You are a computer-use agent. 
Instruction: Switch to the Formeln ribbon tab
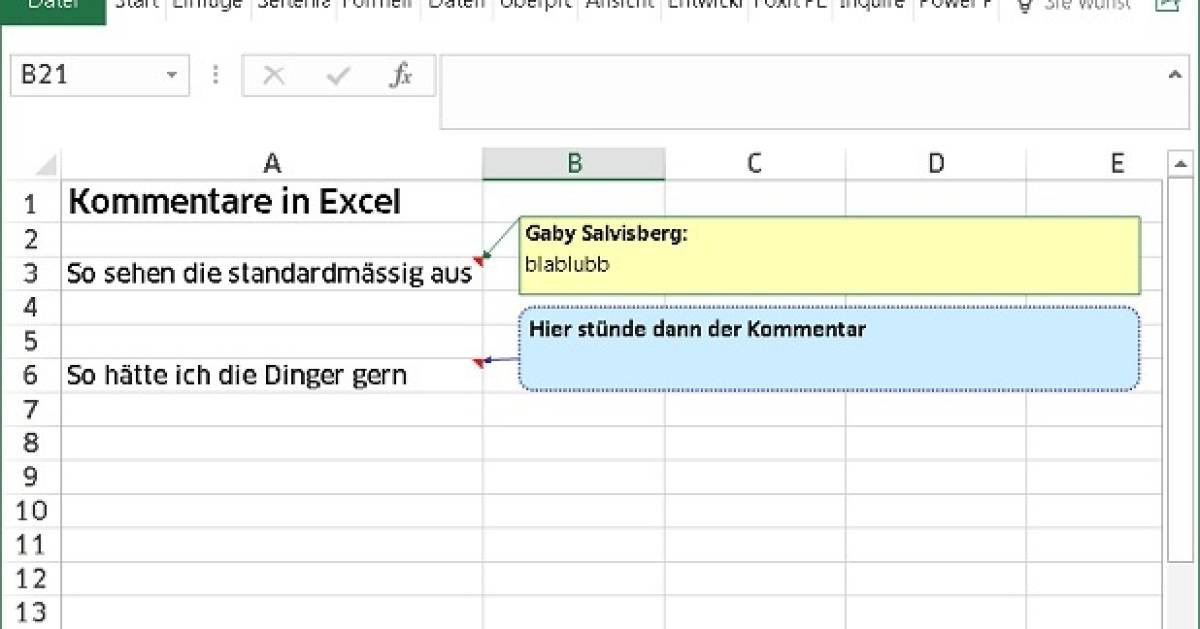click(378, 5)
